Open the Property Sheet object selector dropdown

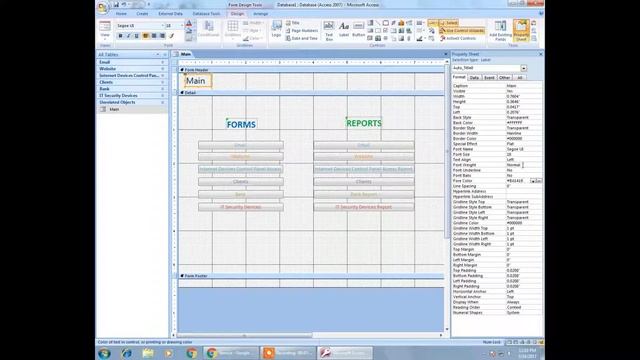tap(524, 68)
